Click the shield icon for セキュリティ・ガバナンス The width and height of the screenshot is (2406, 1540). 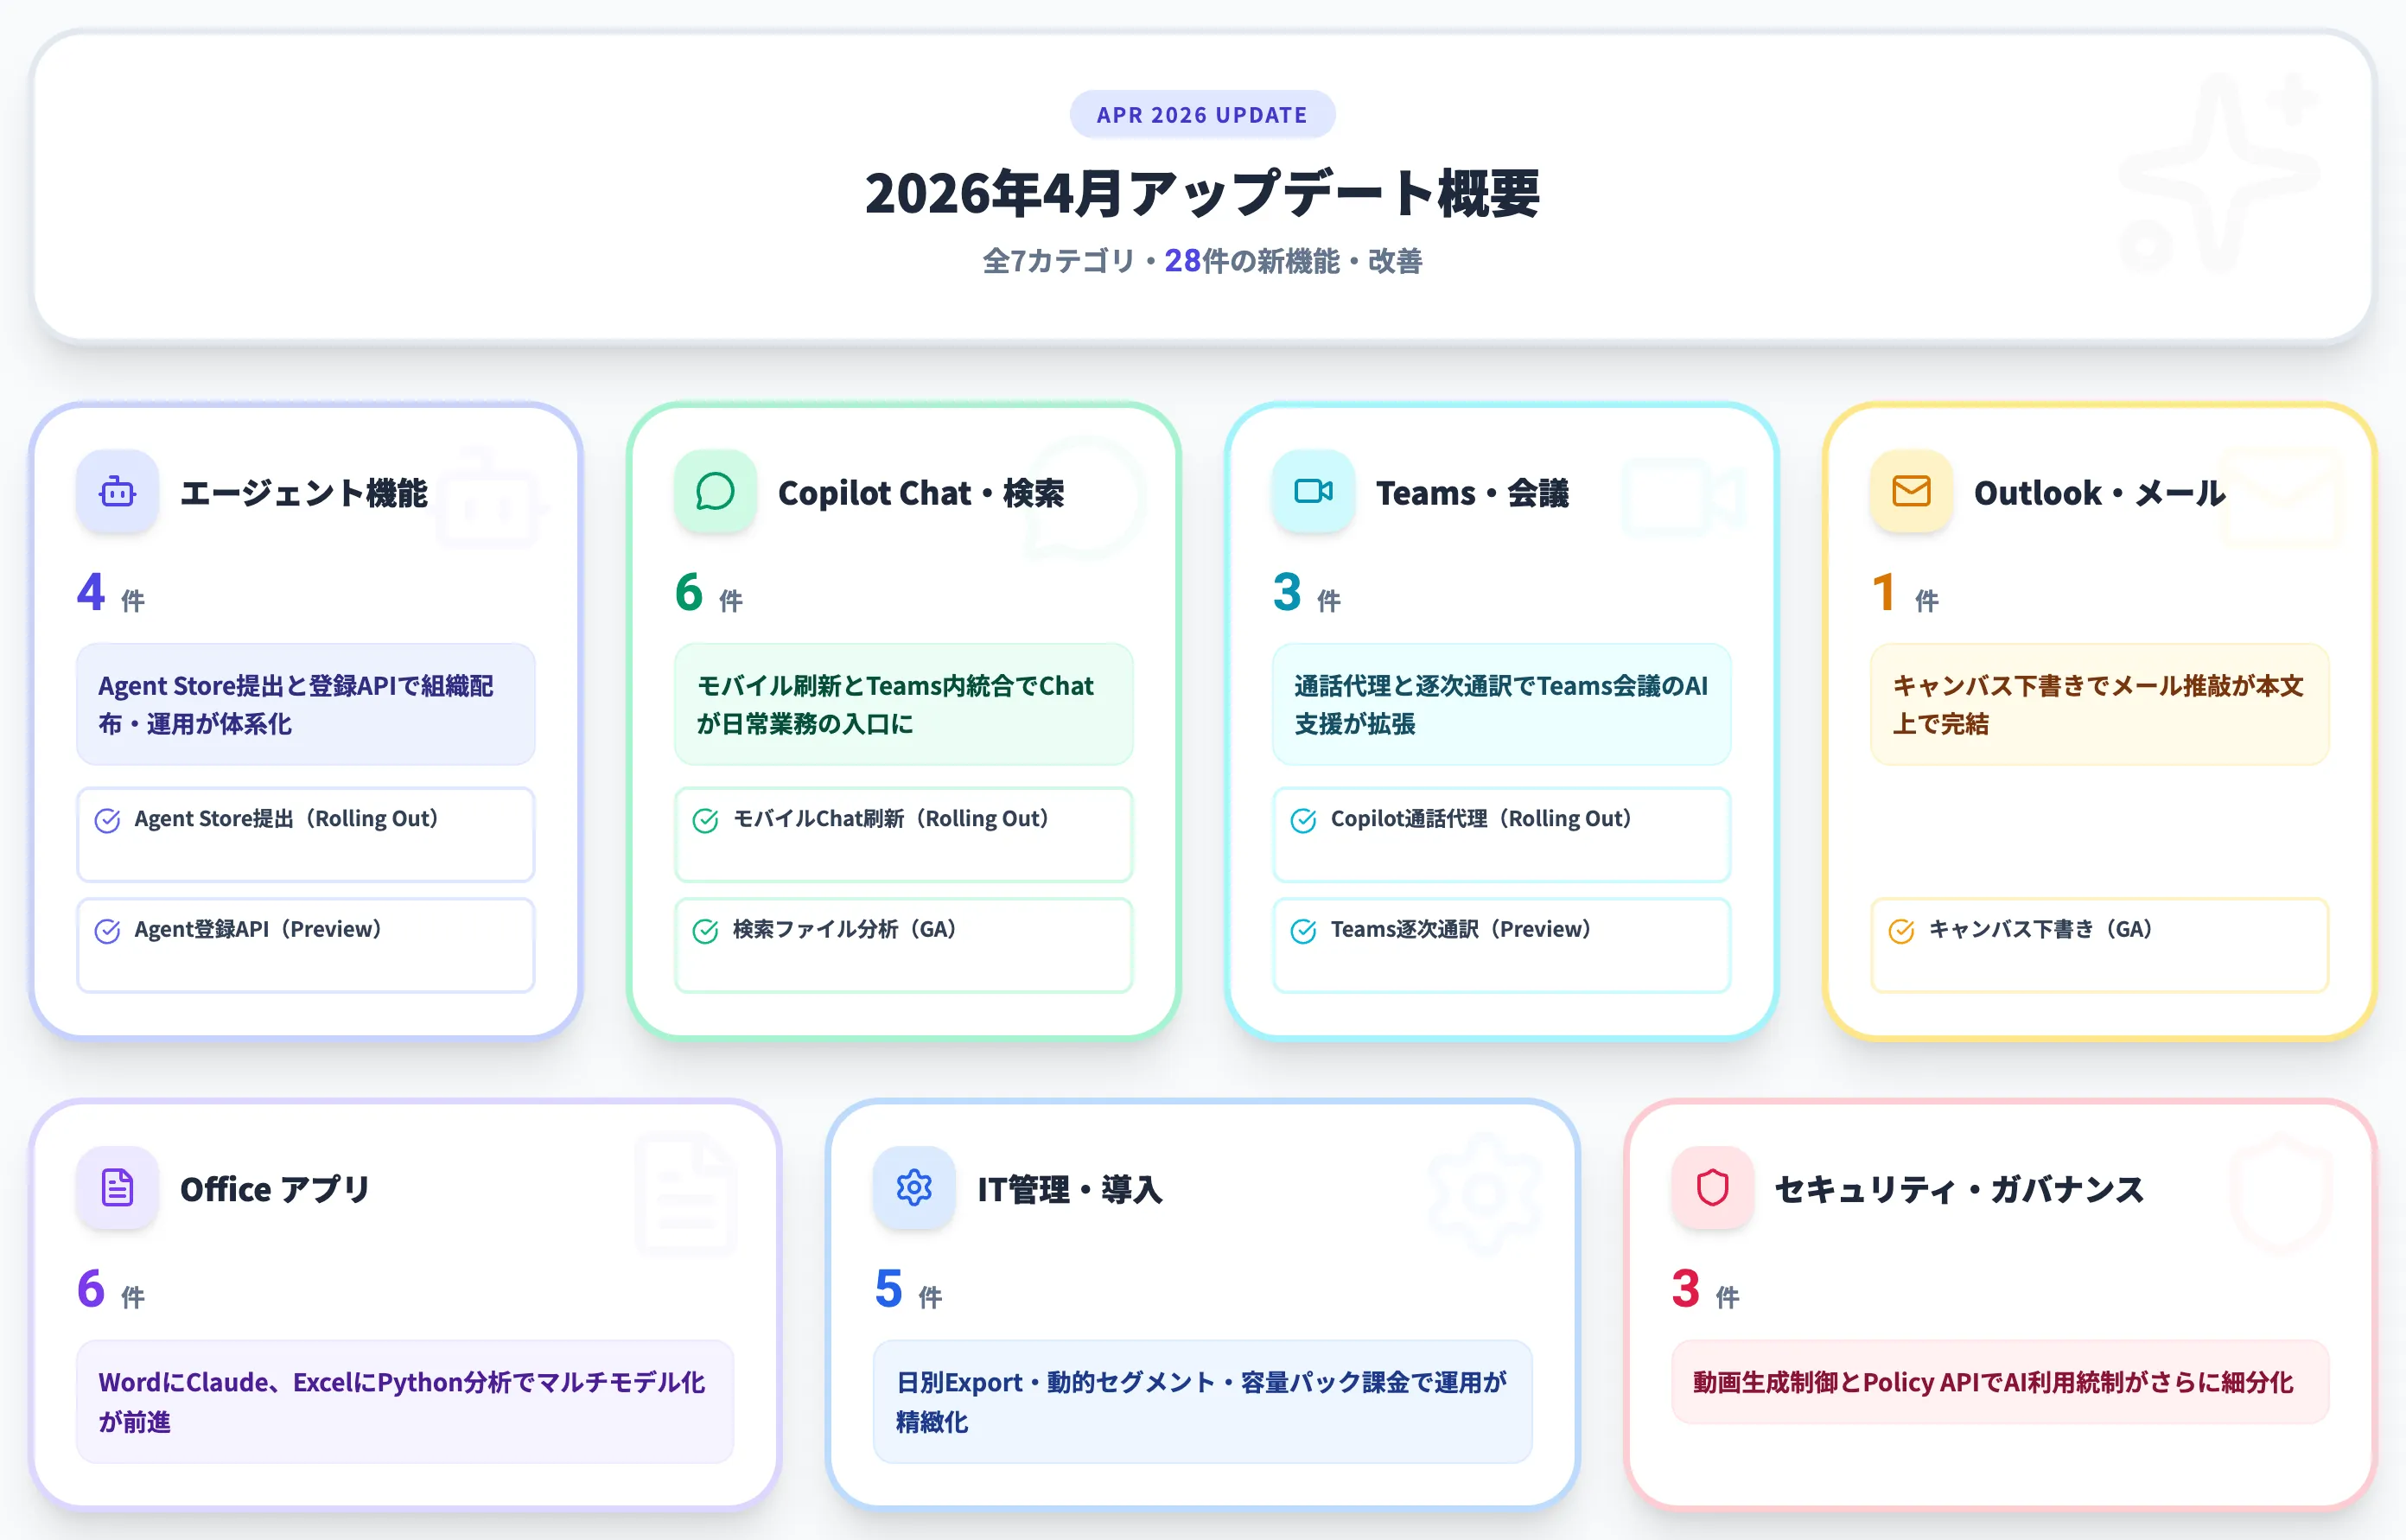(1712, 1188)
